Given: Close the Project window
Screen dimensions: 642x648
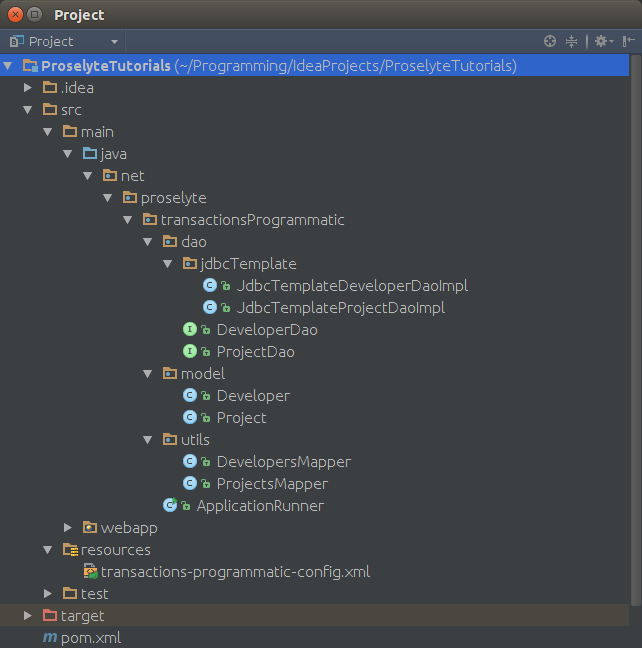Looking at the screenshot, I should click(15, 15).
